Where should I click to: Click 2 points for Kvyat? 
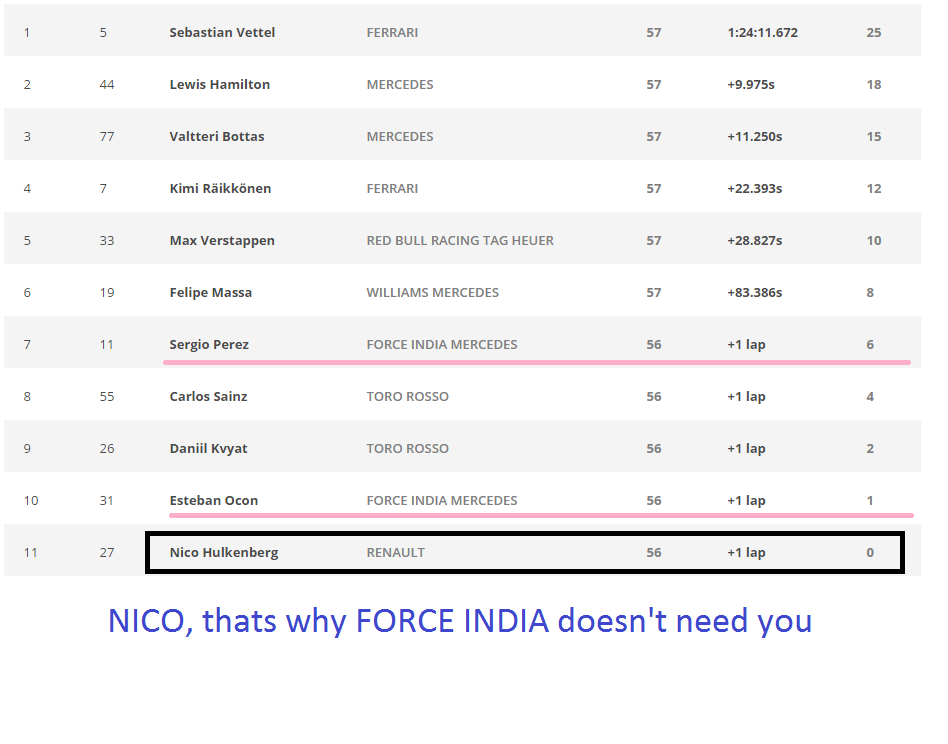point(870,448)
